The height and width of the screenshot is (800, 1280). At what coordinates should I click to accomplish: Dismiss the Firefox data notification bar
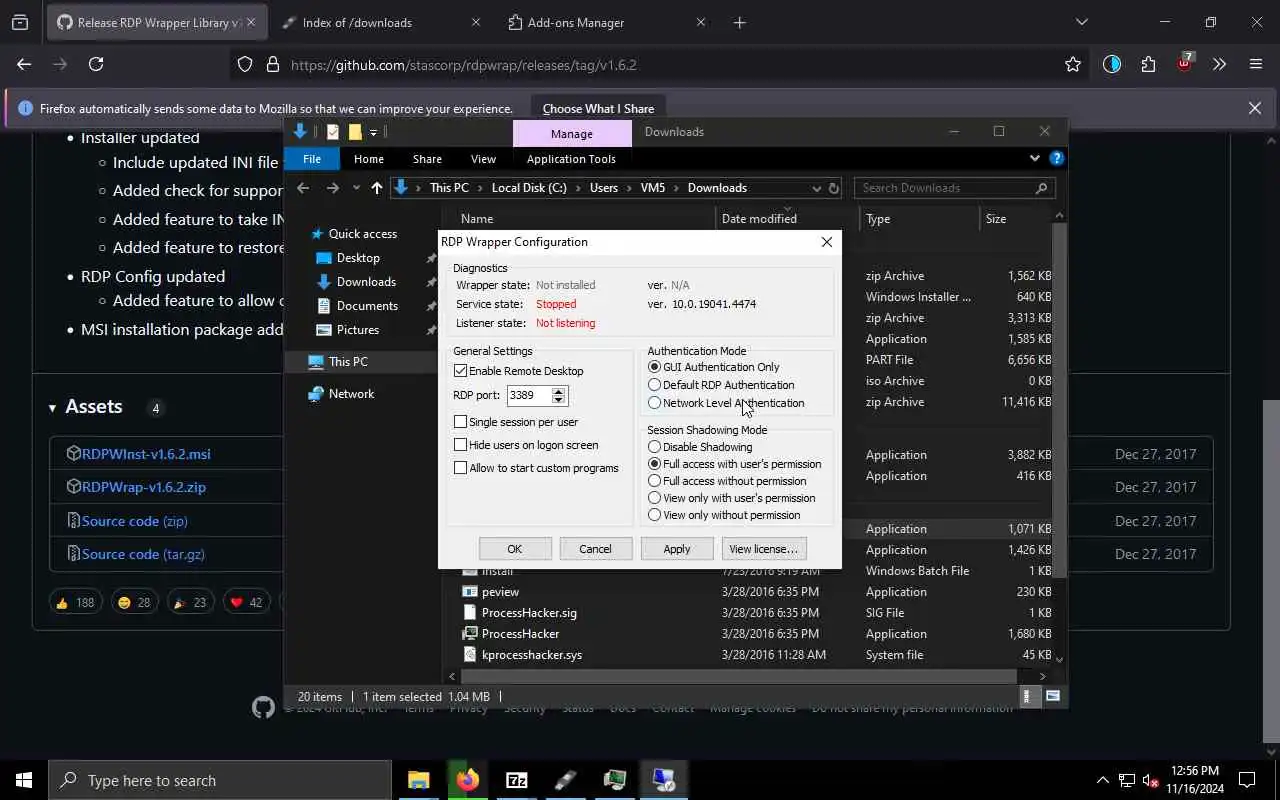1255,108
